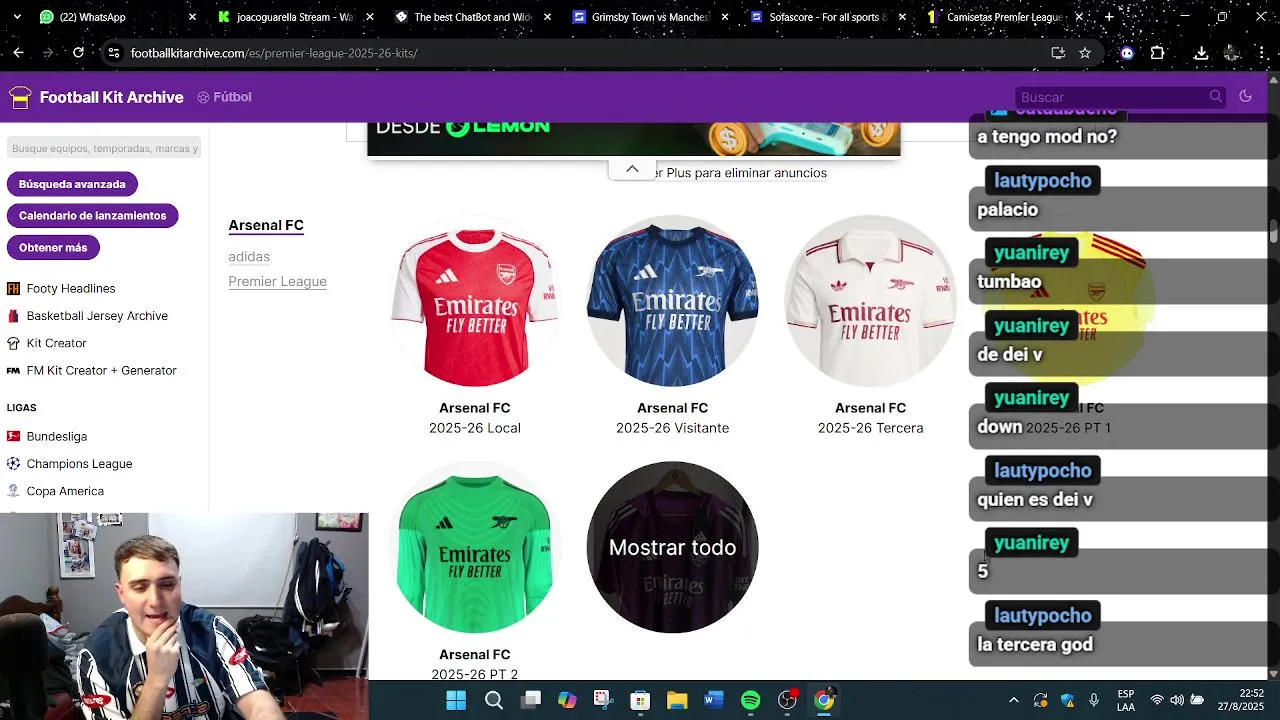
Task: View site information icon in address bar
Action: (114, 53)
